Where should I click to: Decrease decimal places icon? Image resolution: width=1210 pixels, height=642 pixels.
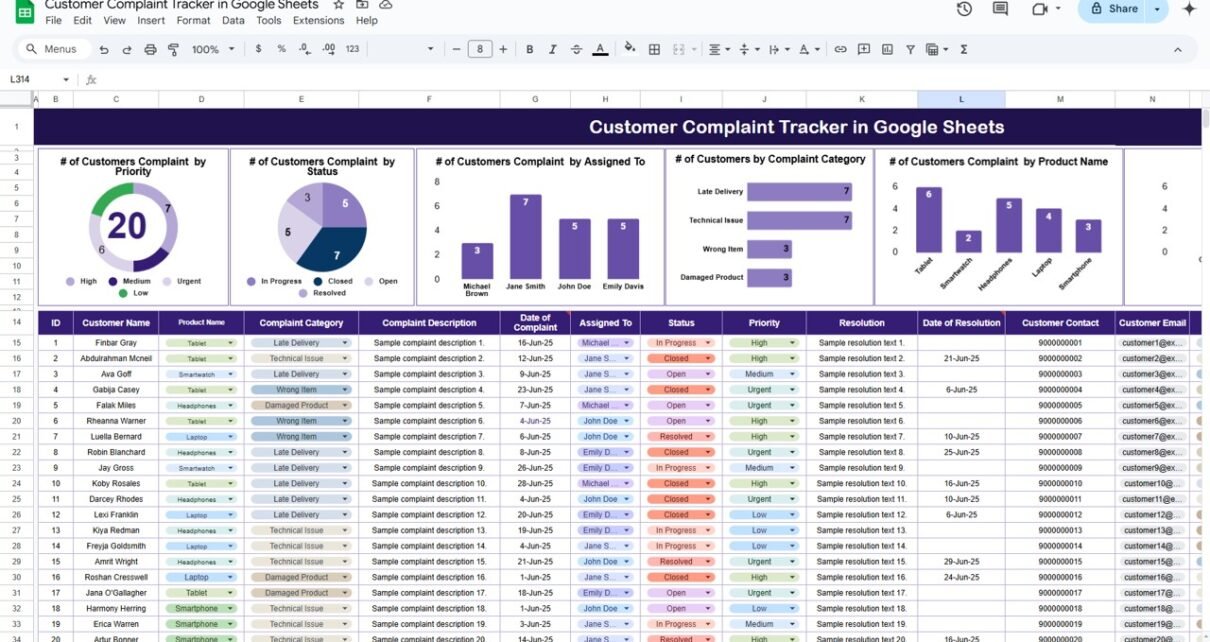304,49
